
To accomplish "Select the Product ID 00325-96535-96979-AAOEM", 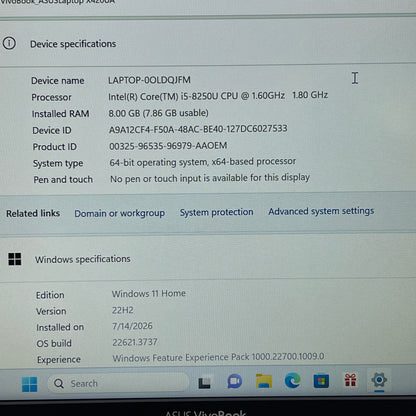I will click(x=168, y=146).
